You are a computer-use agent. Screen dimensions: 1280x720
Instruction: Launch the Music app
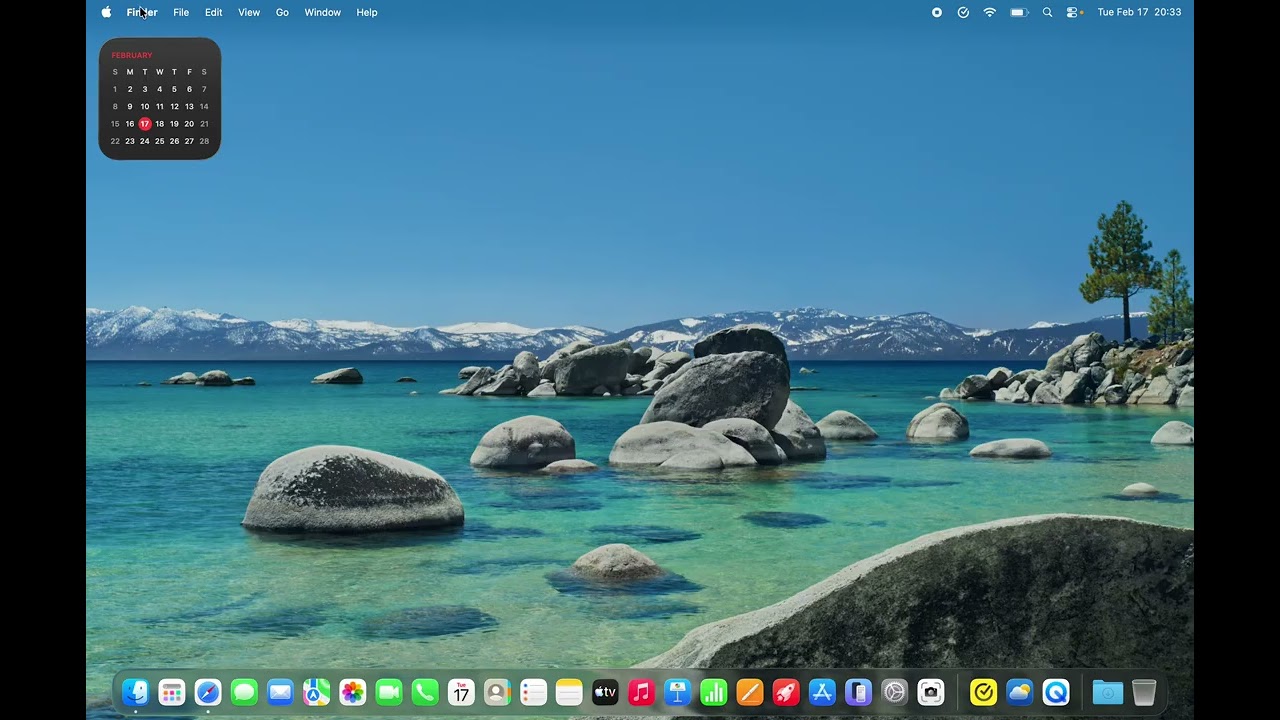[x=641, y=692]
